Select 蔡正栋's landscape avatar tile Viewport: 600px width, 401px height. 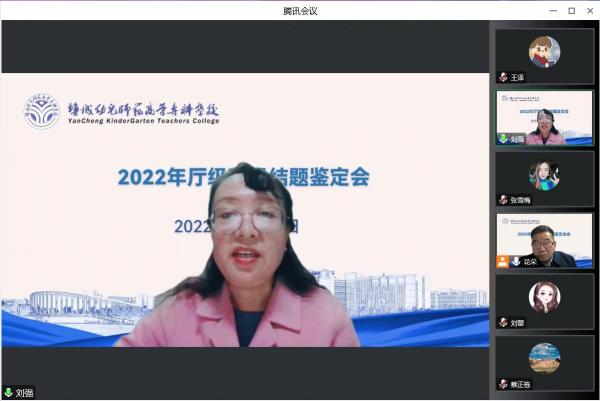pyautogui.click(x=544, y=358)
